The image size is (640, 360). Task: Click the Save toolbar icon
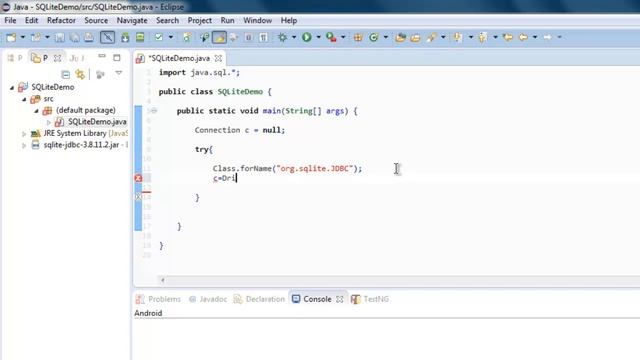click(x=60, y=38)
